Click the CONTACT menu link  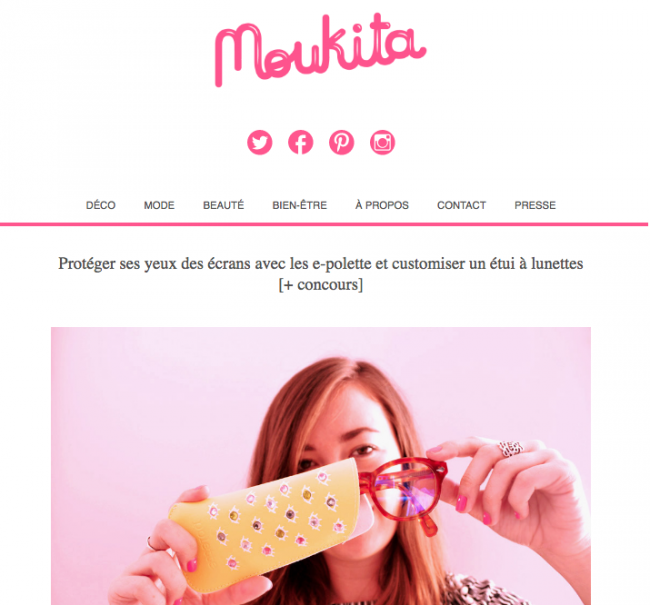[x=461, y=205]
